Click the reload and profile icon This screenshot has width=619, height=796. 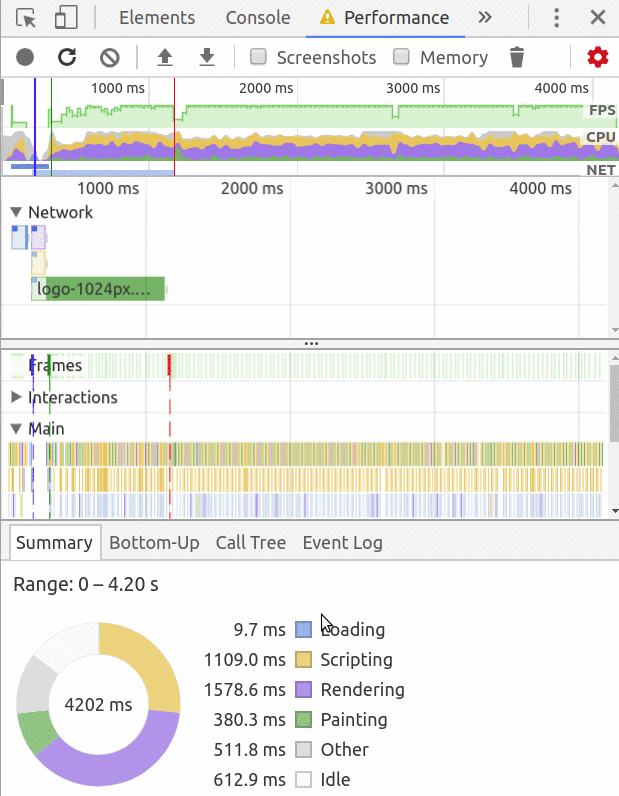pyautogui.click(x=67, y=57)
